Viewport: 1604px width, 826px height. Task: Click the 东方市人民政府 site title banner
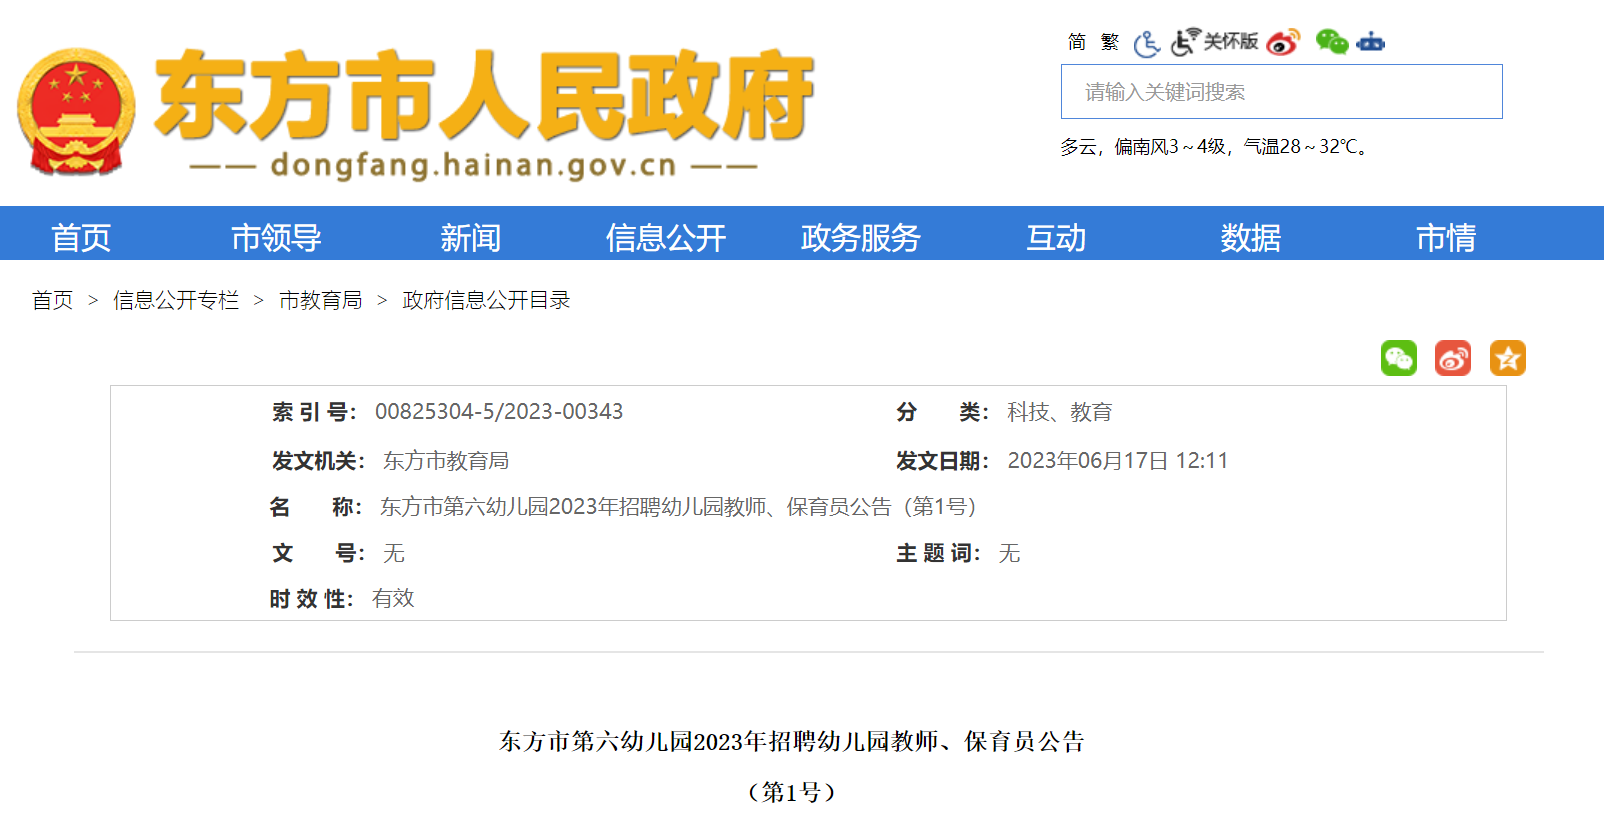pyautogui.click(x=484, y=96)
